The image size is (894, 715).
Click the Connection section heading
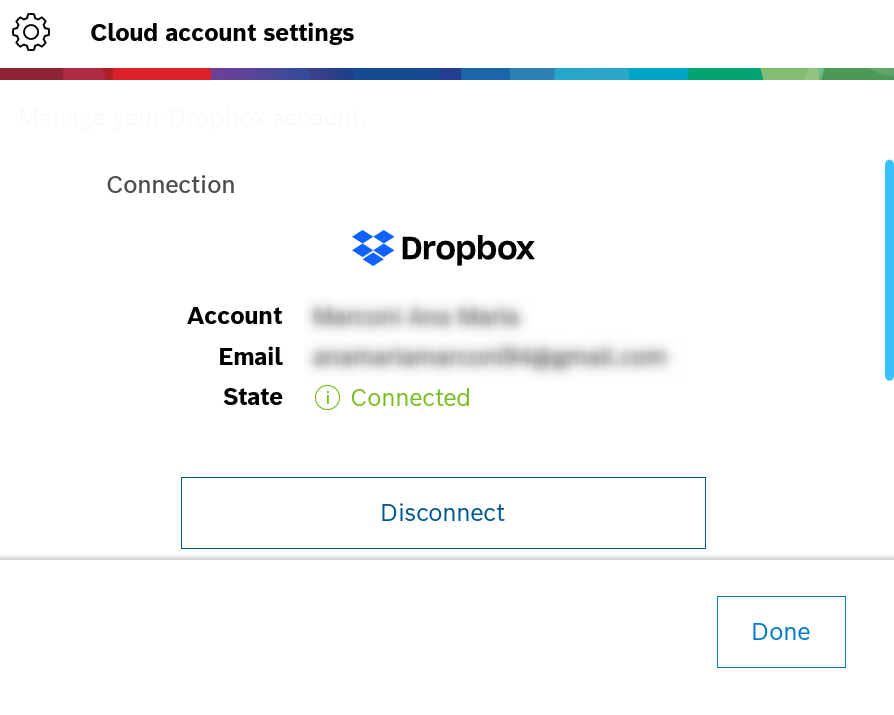pyautogui.click(x=170, y=185)
